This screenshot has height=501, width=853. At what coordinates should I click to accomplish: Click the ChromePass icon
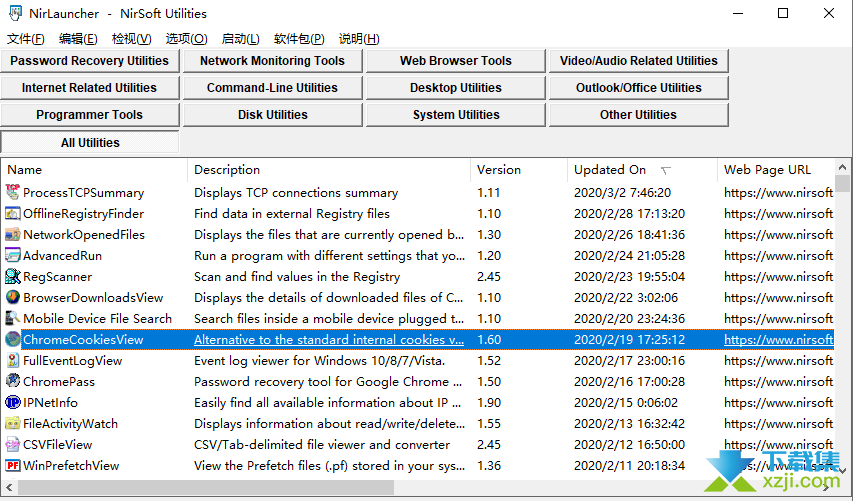point(13,382)
